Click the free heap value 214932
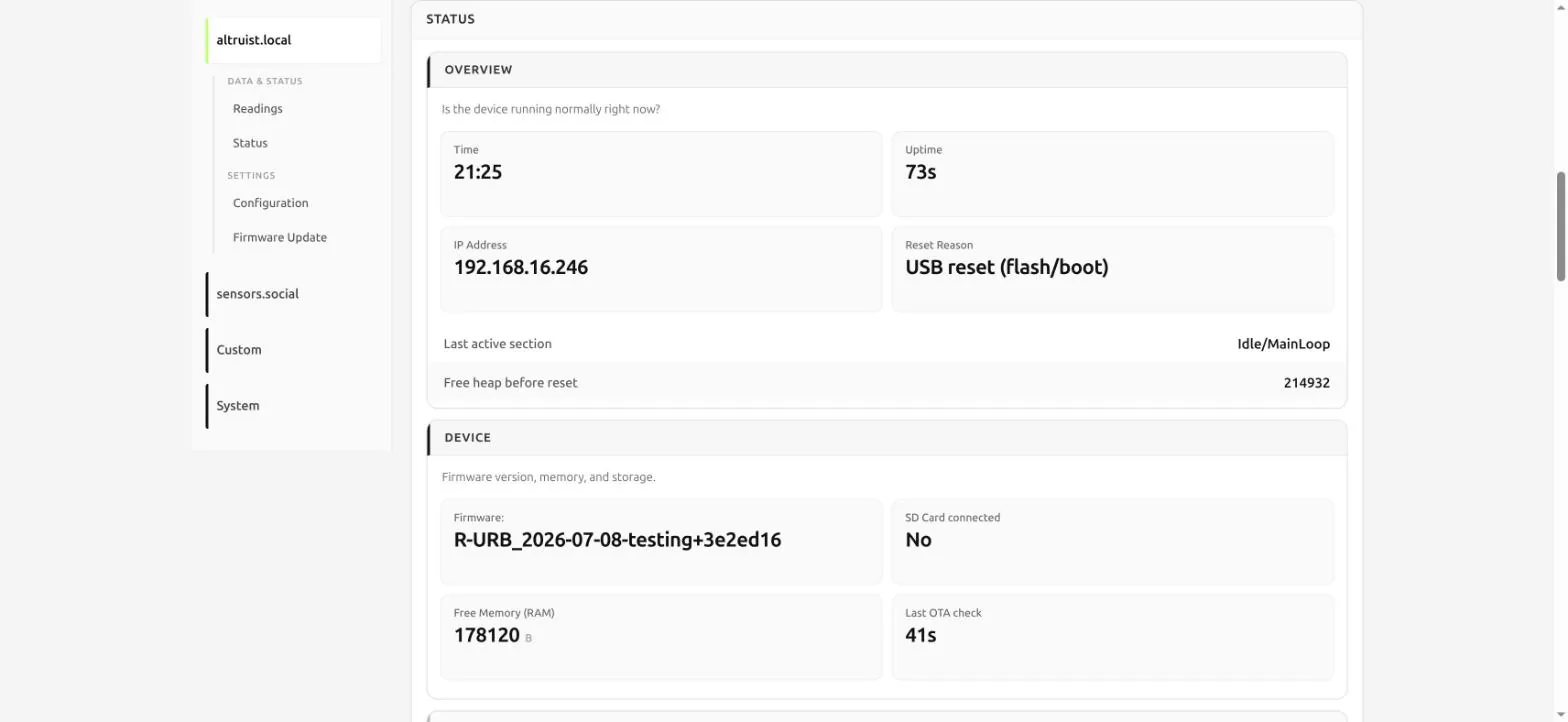Image resolution: width=1568 pixels, height=722 pixels. (1306, 383)
